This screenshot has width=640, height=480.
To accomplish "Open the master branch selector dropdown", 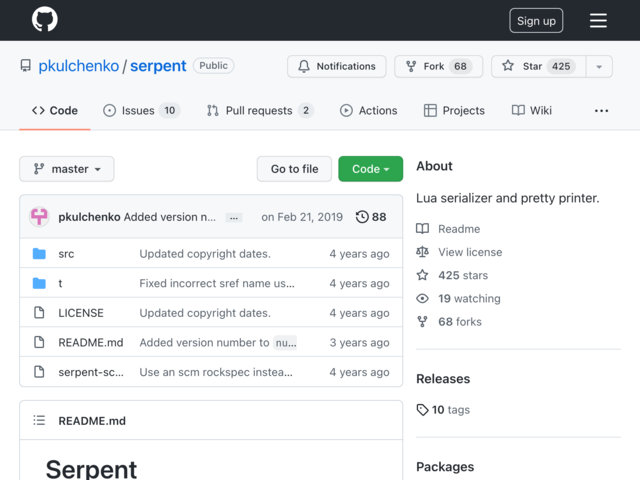I will tap(67, 169).
